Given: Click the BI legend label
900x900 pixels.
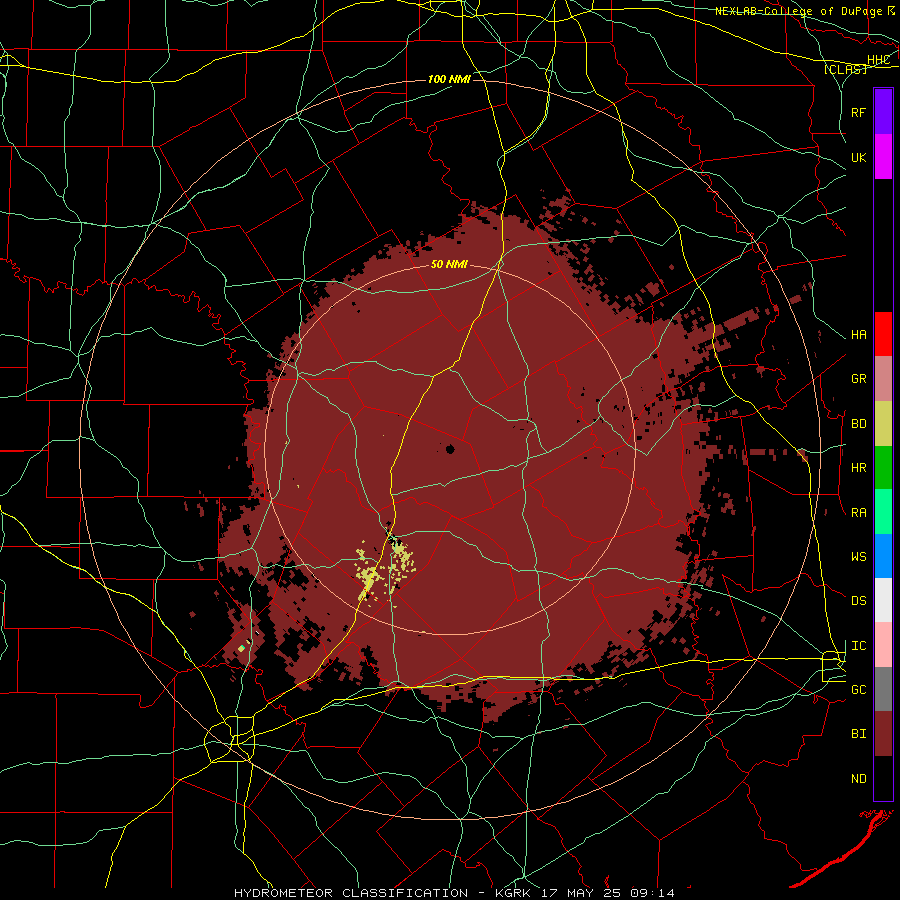Looking at the screenshot, I should click(x=859, y=734).
